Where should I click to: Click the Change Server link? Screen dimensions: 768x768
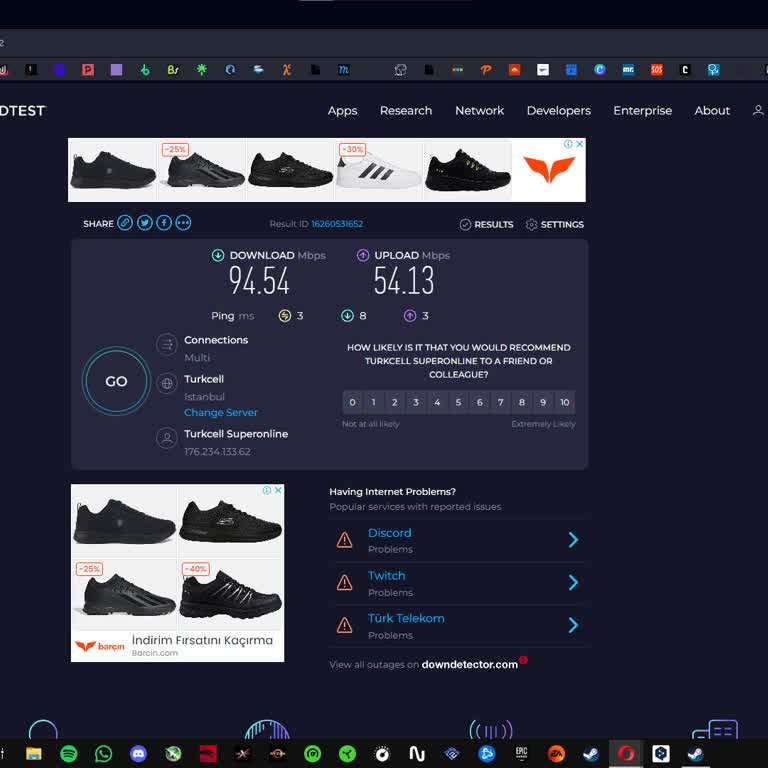[221, 412]
